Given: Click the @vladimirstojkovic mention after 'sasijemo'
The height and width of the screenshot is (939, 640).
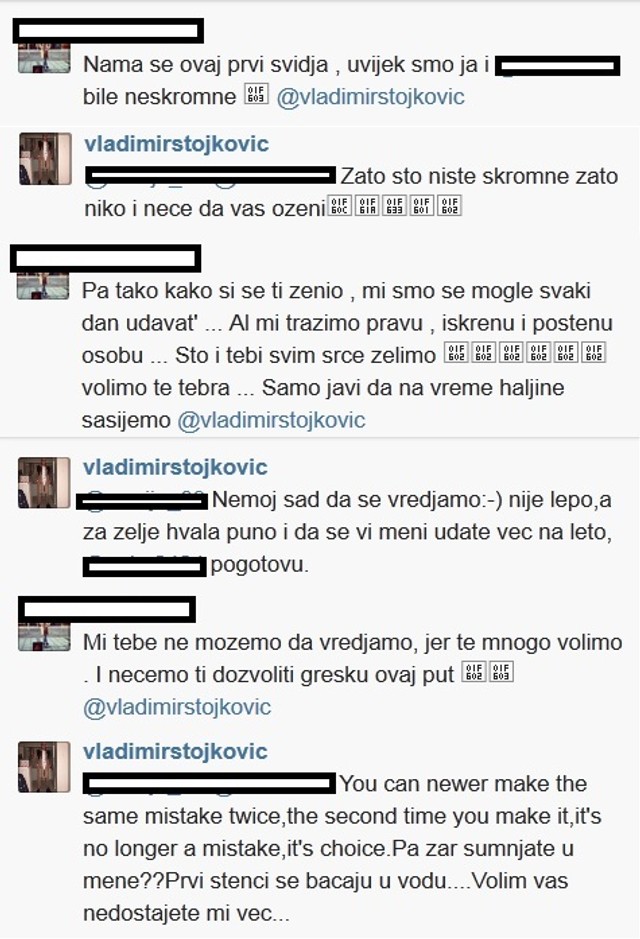Looking at the screenshot, I should [271, 420].
